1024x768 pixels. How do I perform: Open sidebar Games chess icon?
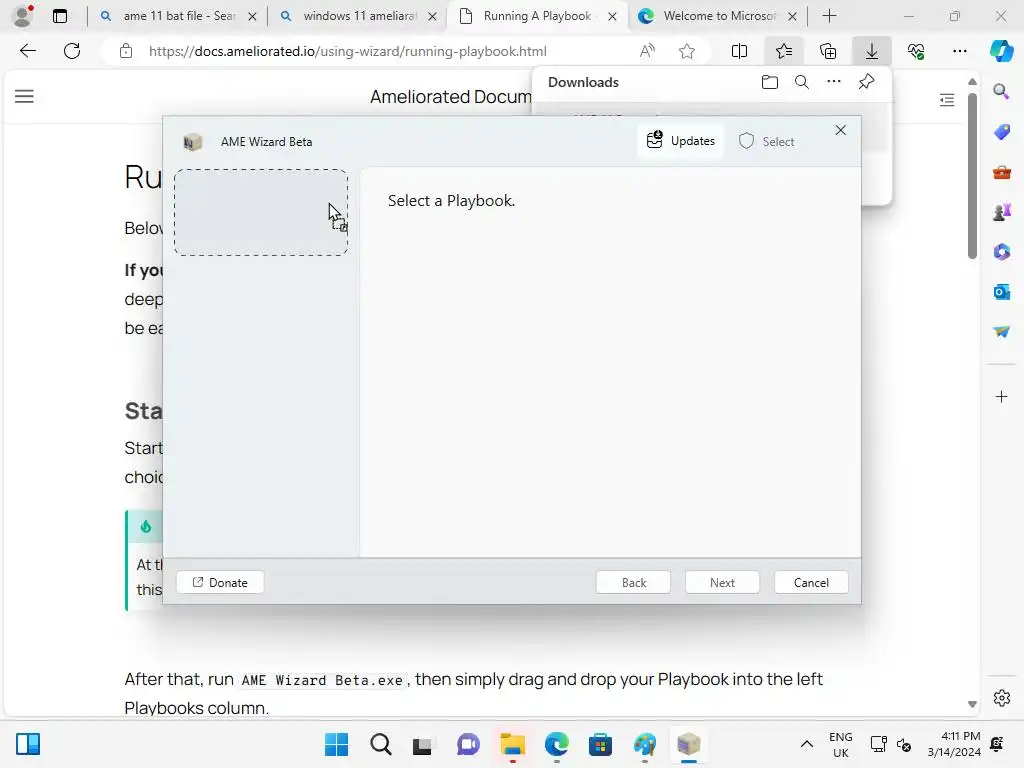point(1001,212)
